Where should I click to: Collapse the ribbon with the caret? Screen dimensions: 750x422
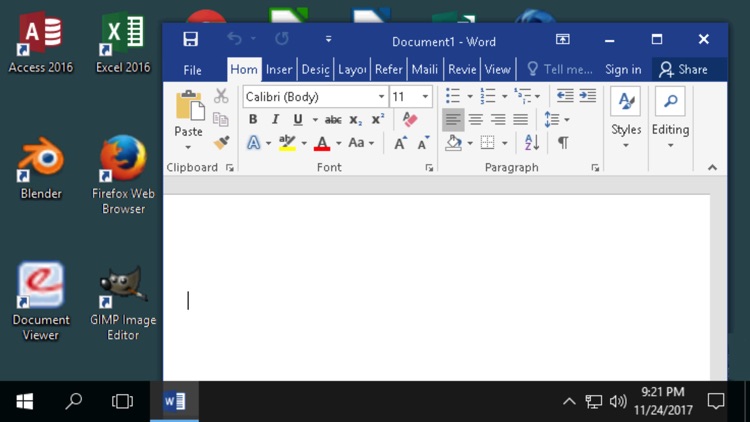point(712,167)
